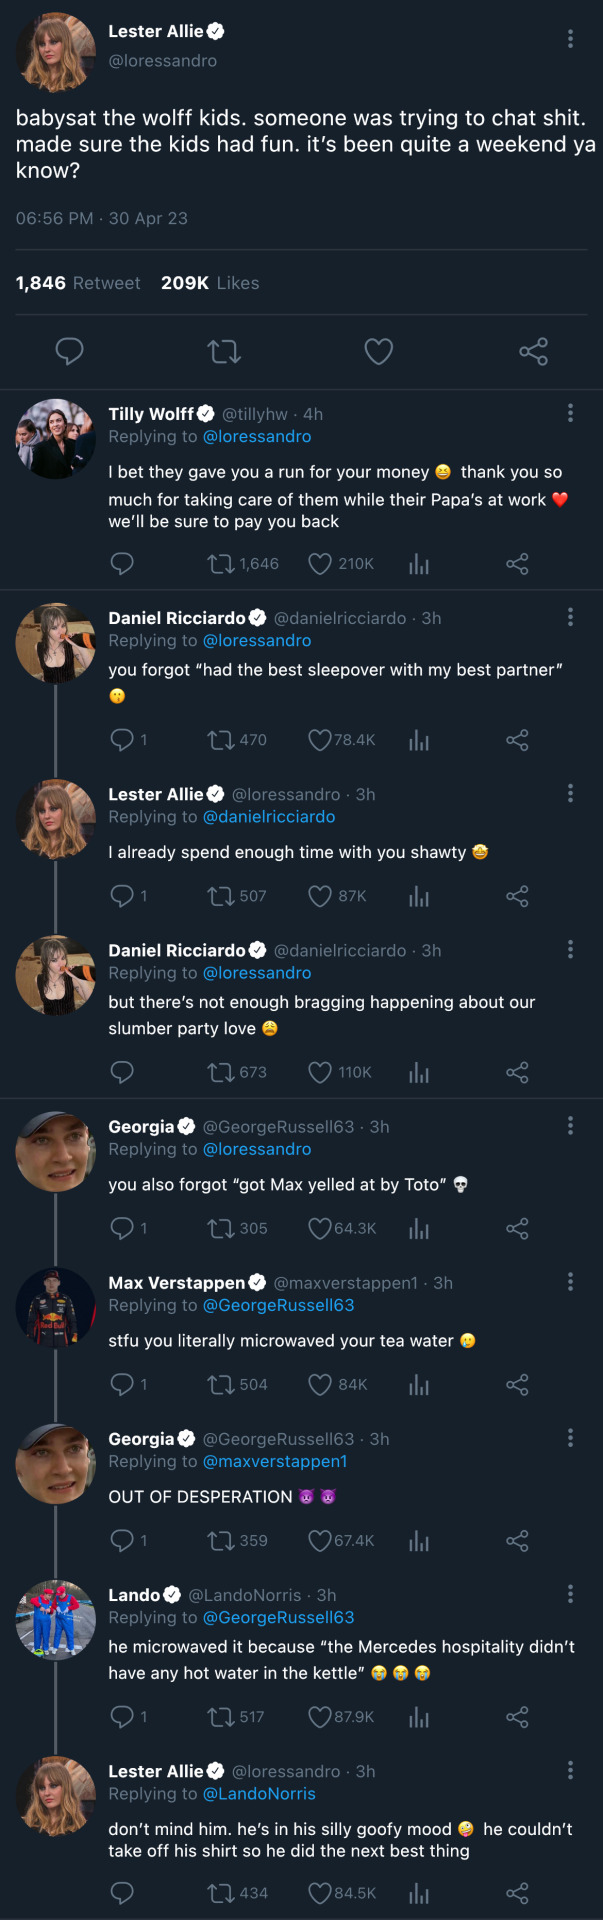Open more options on Tilly Wolff's reply

[570, 413]
